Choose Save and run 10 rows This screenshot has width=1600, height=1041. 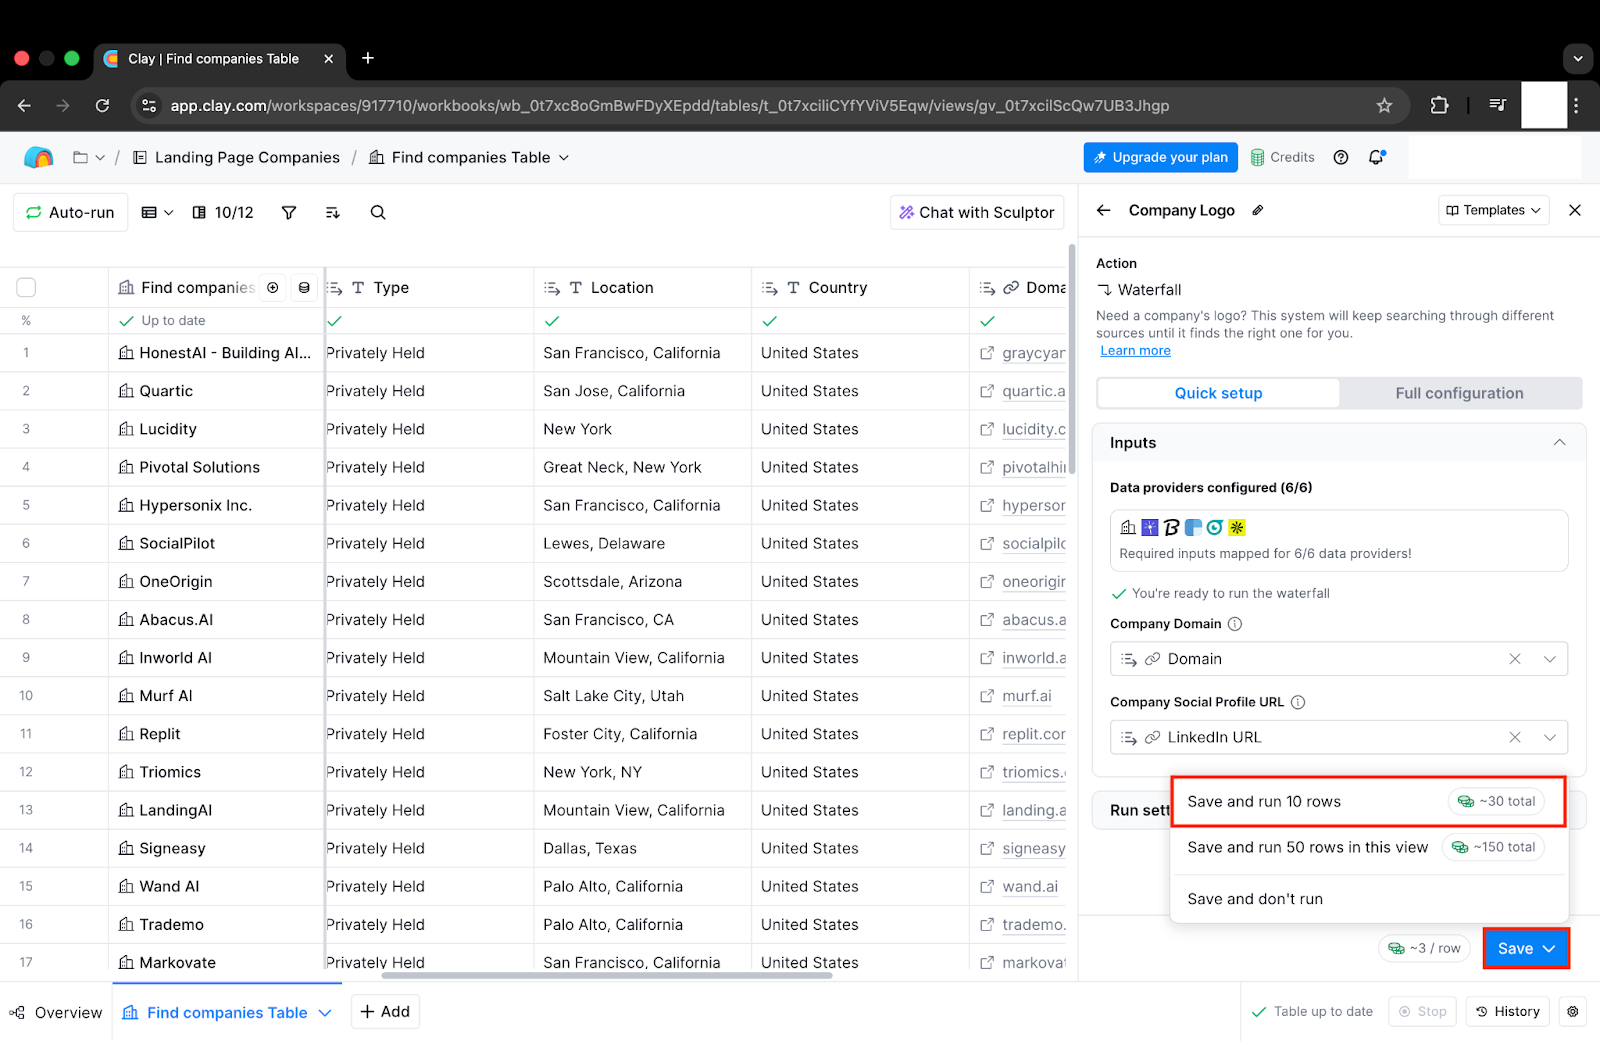1368,801
